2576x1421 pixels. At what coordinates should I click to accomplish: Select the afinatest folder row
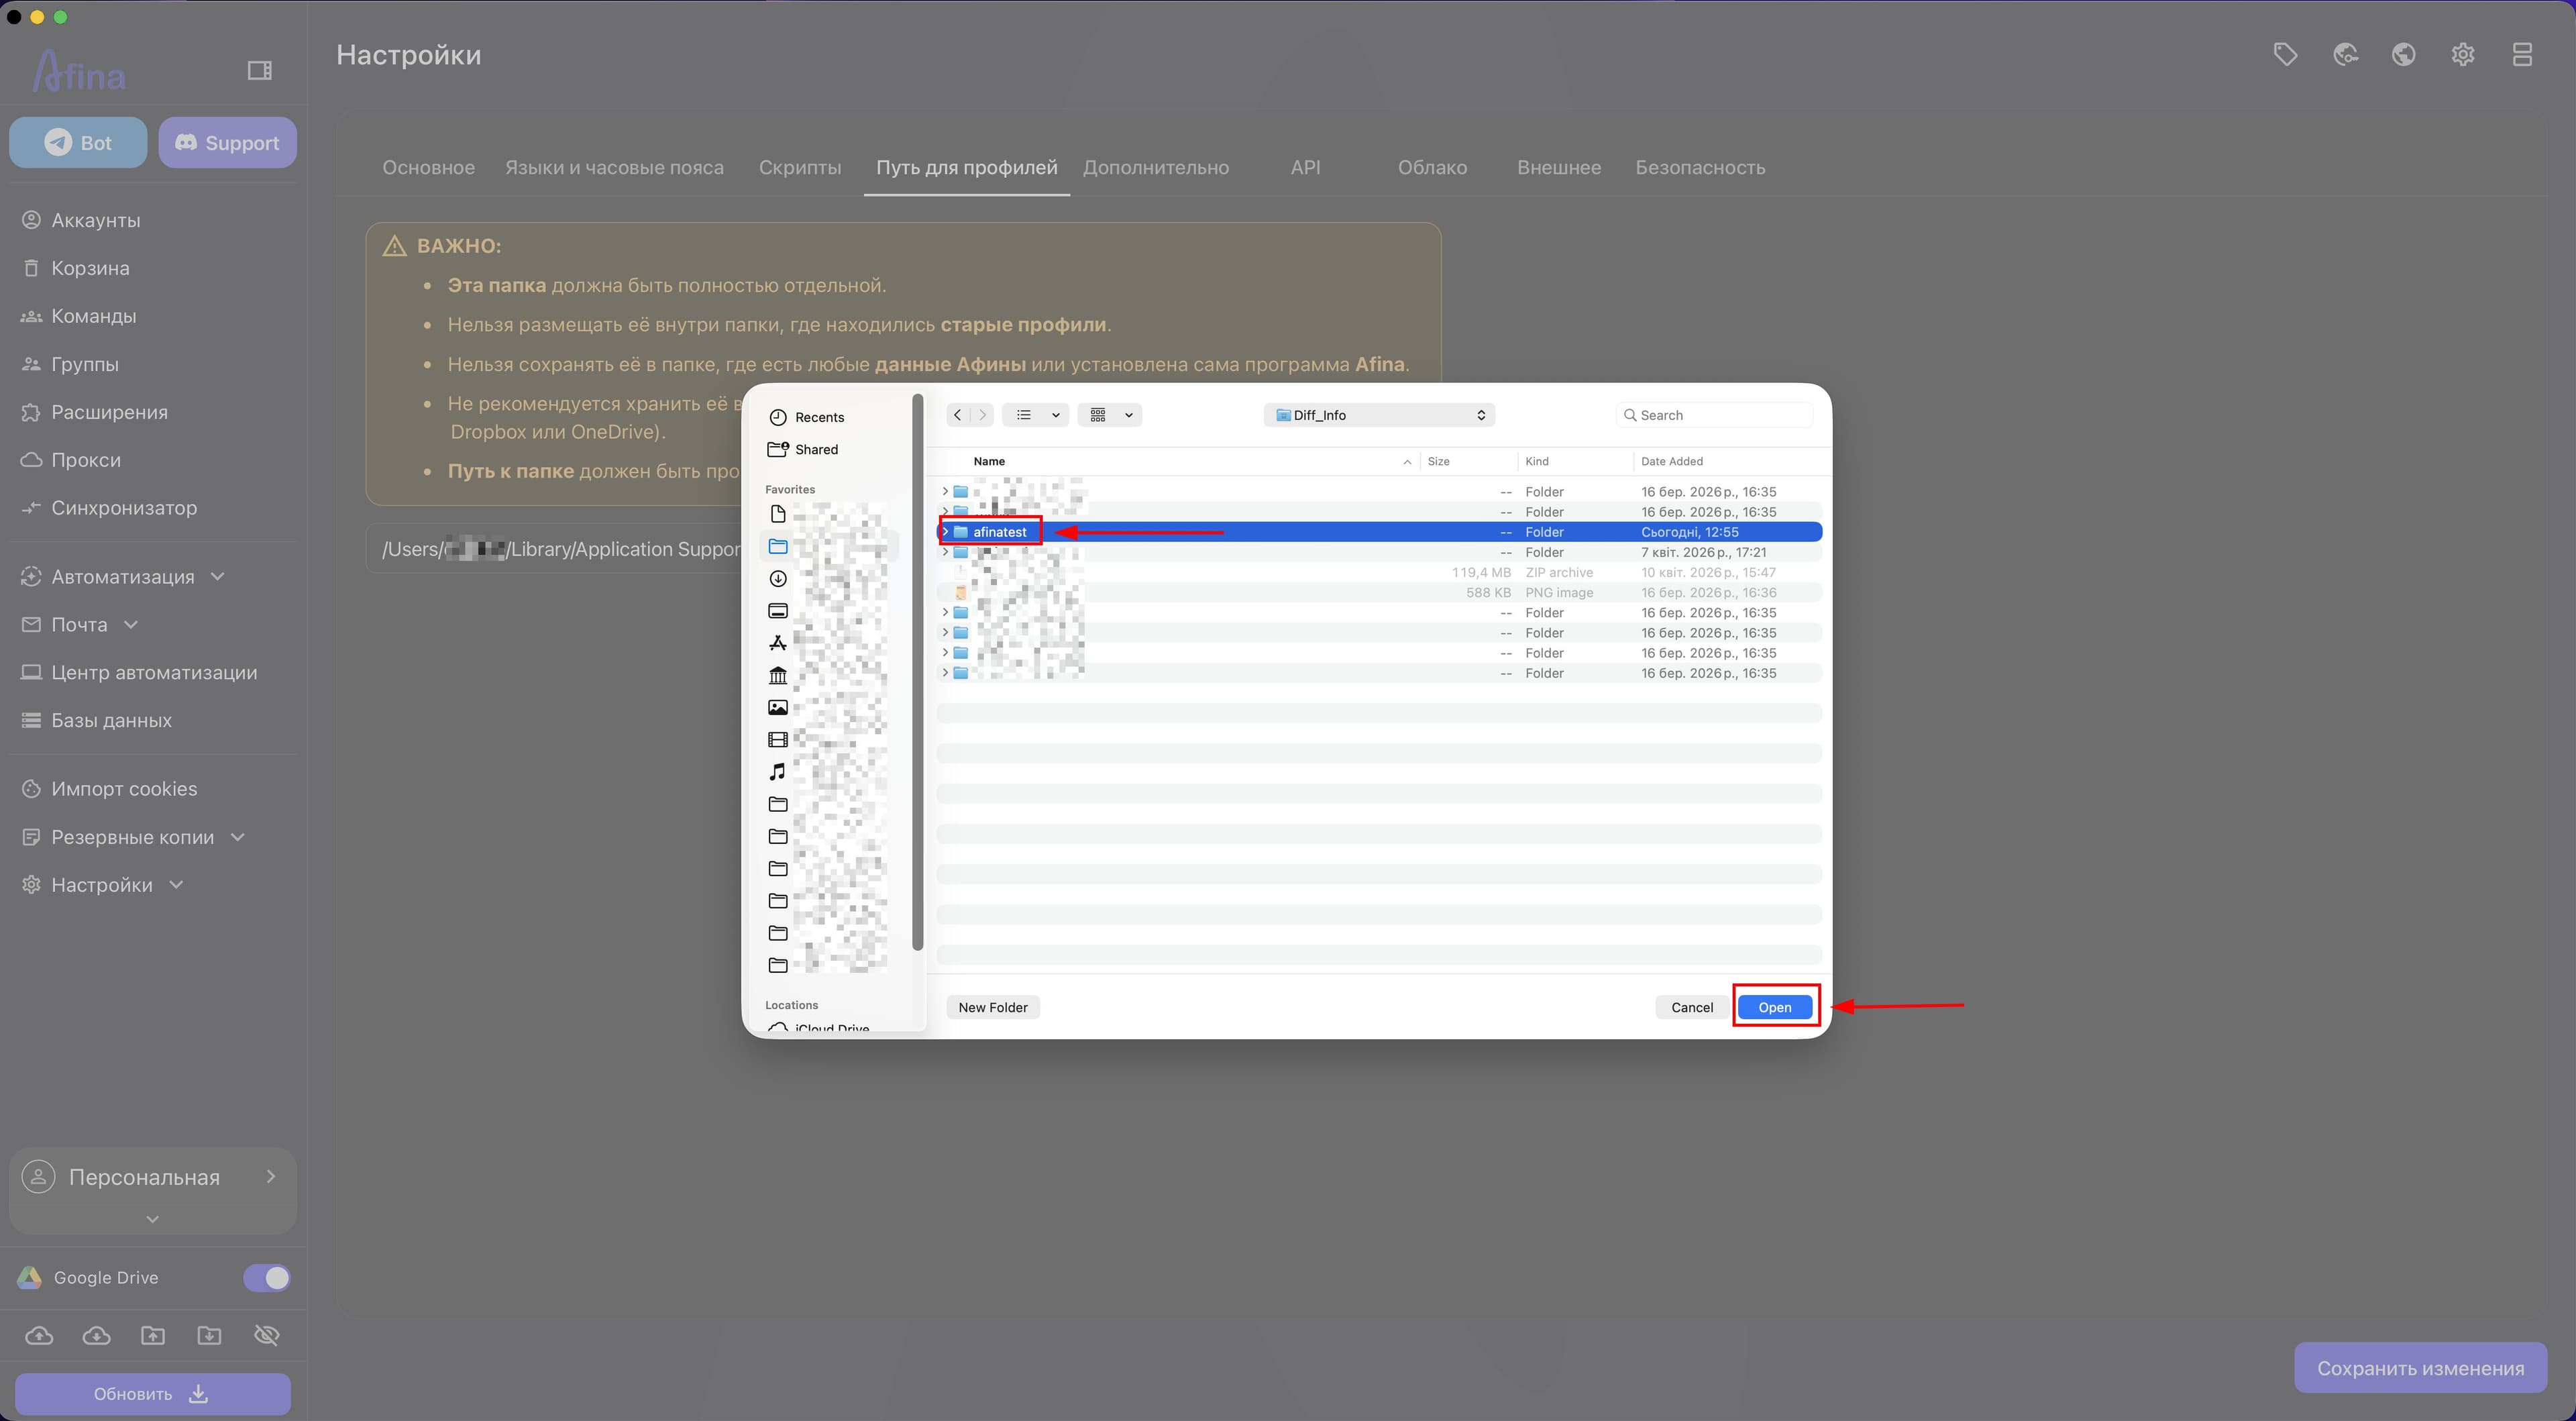(x=1379, y=532)
